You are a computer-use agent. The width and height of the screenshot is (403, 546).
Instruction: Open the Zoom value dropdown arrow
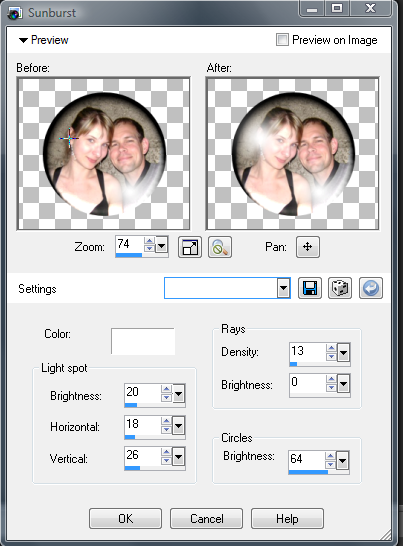coord(161,245)
